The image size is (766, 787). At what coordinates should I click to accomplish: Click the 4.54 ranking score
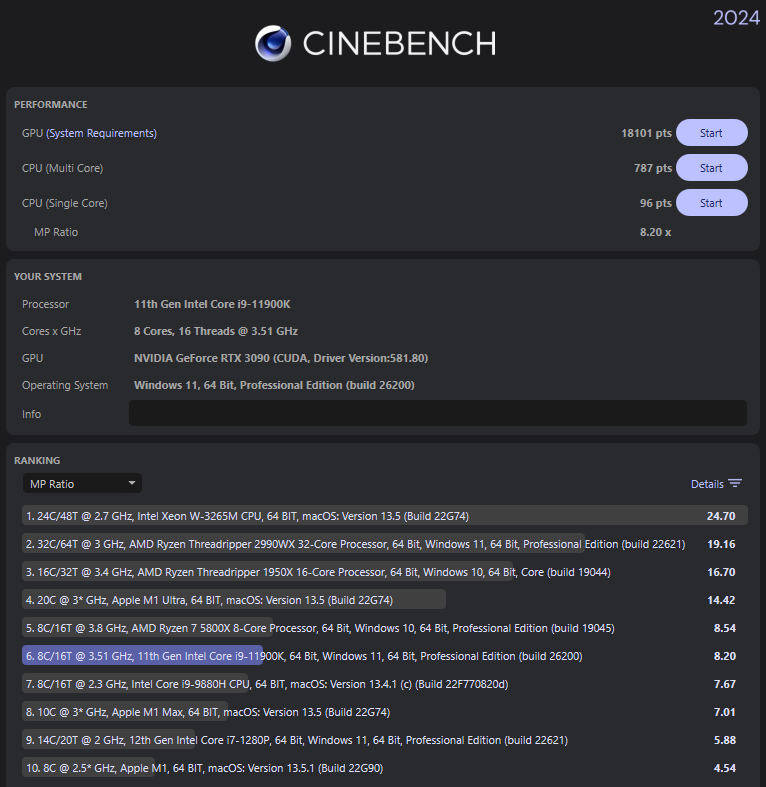tap(724, 768)
